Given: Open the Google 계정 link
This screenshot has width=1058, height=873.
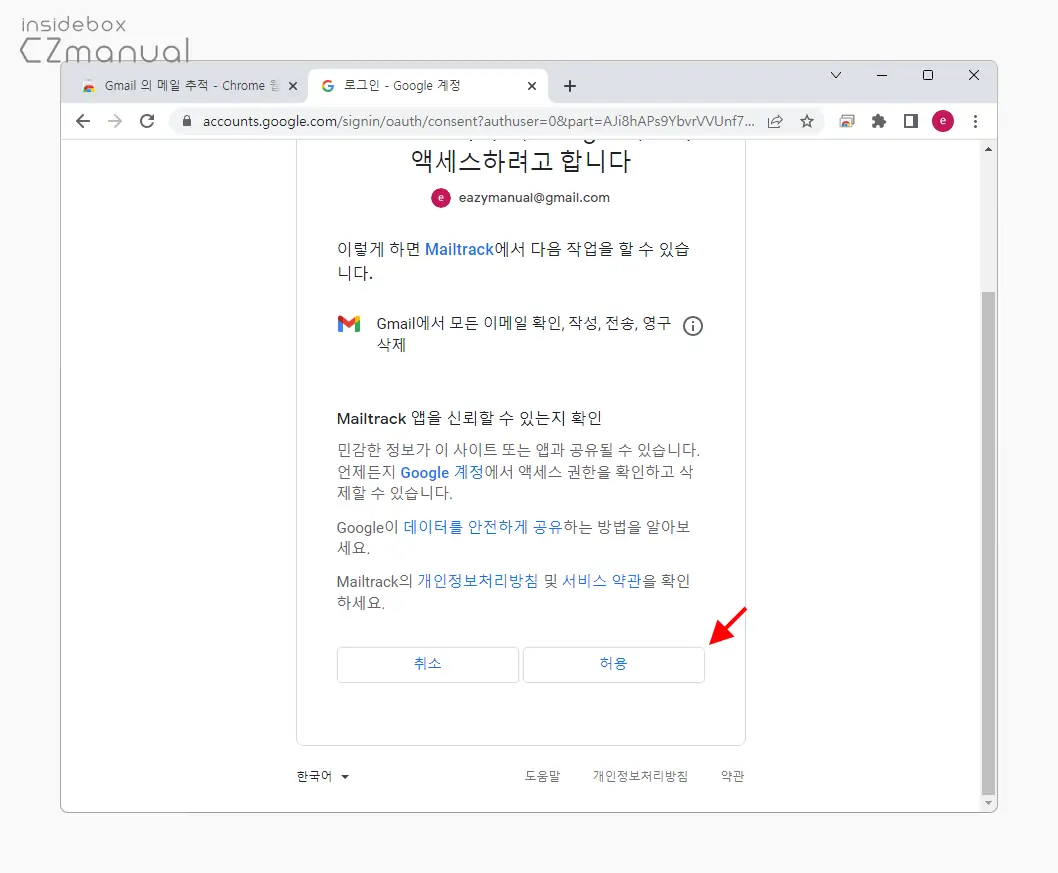Looking at the screenshot, I should 442,472.
